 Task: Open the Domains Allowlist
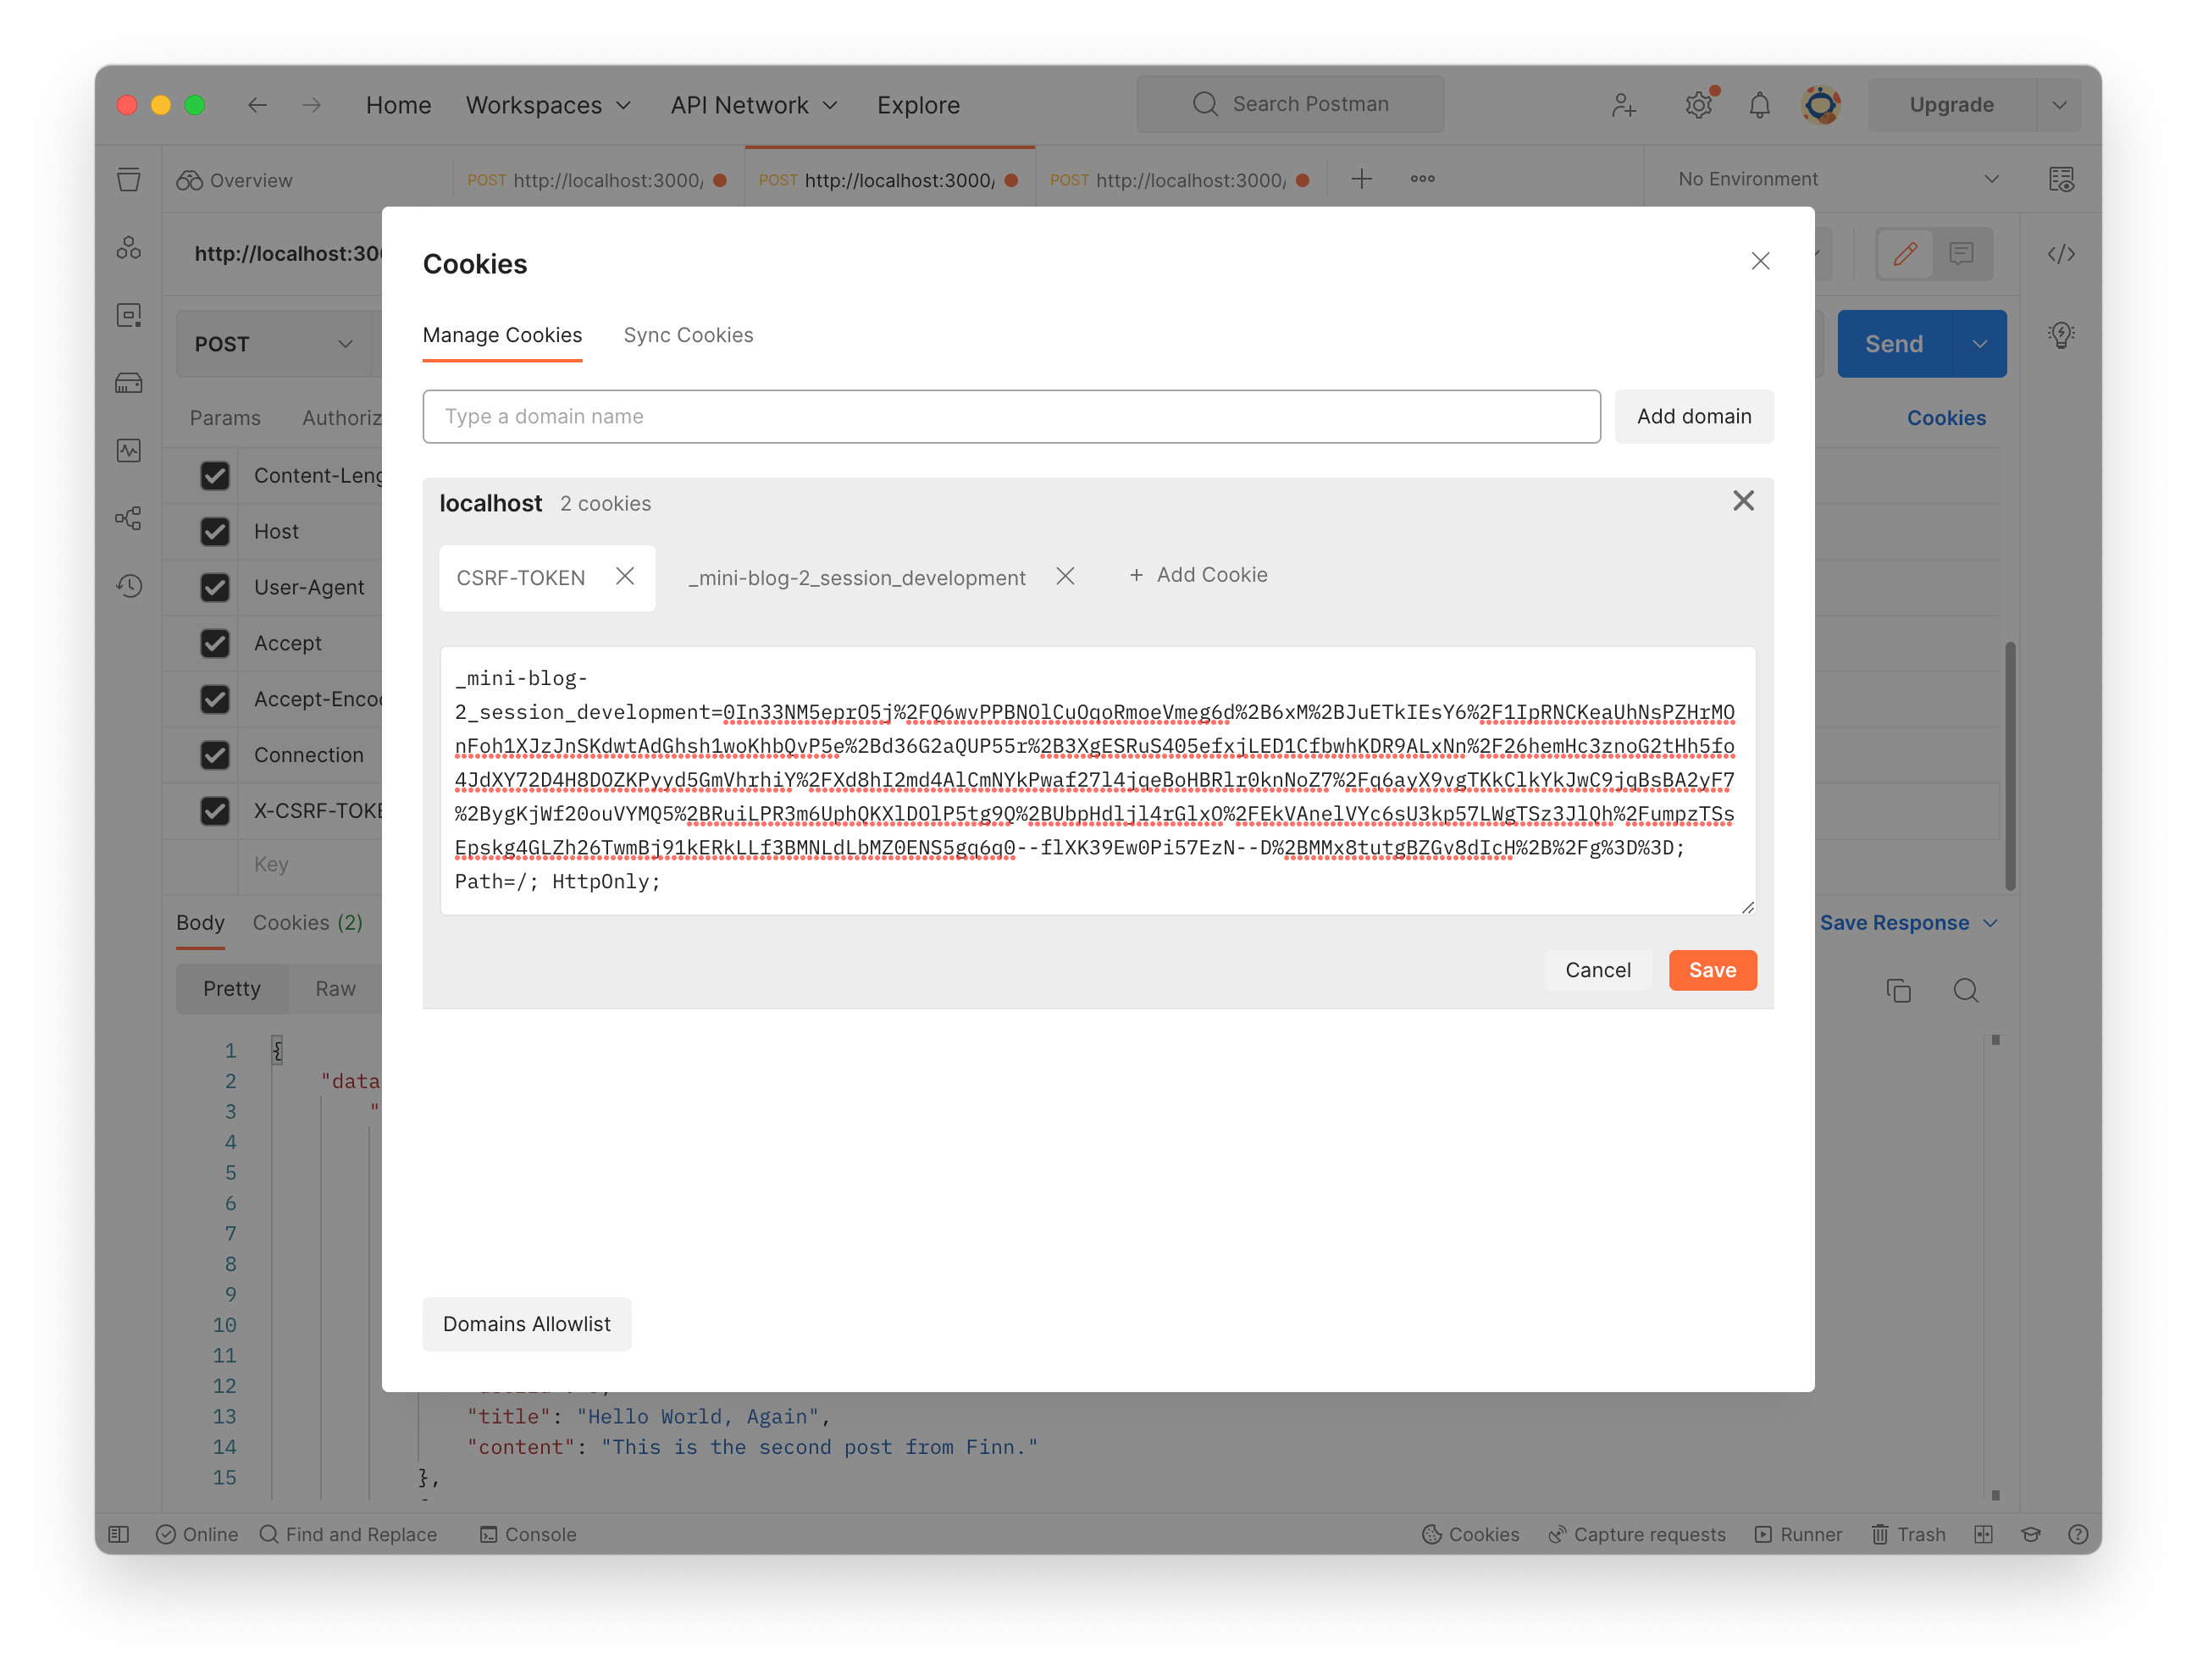[526, 1324]
